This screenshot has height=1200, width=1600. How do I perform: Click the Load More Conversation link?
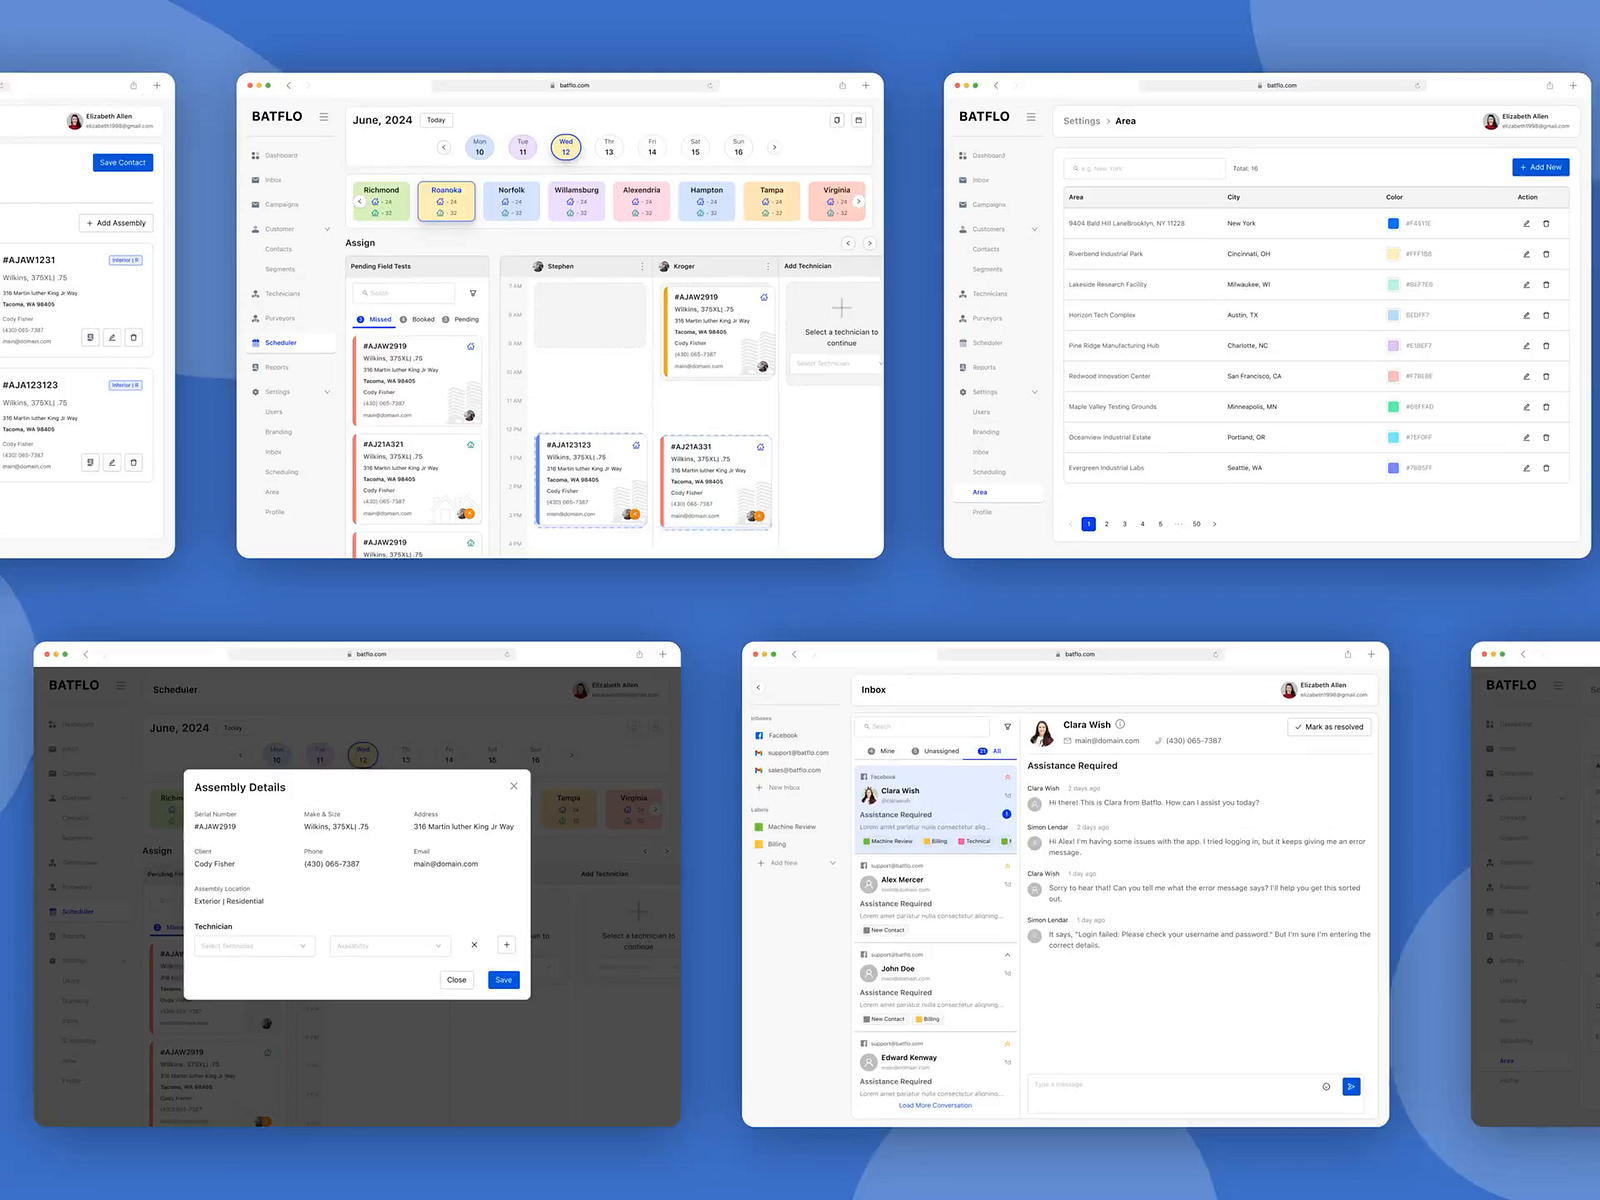coord(934,1105)
